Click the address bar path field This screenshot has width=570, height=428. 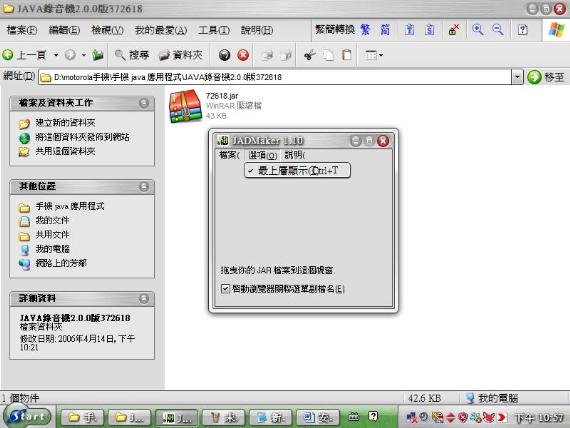click(x=275, y=77)
